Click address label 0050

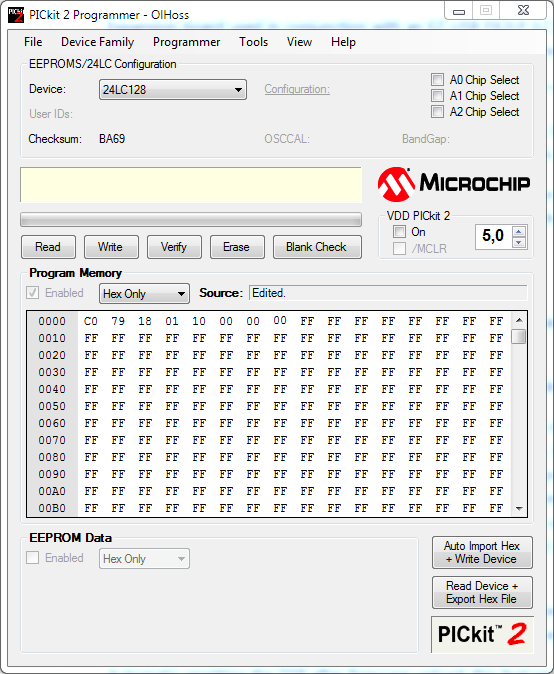click(52, 406)
